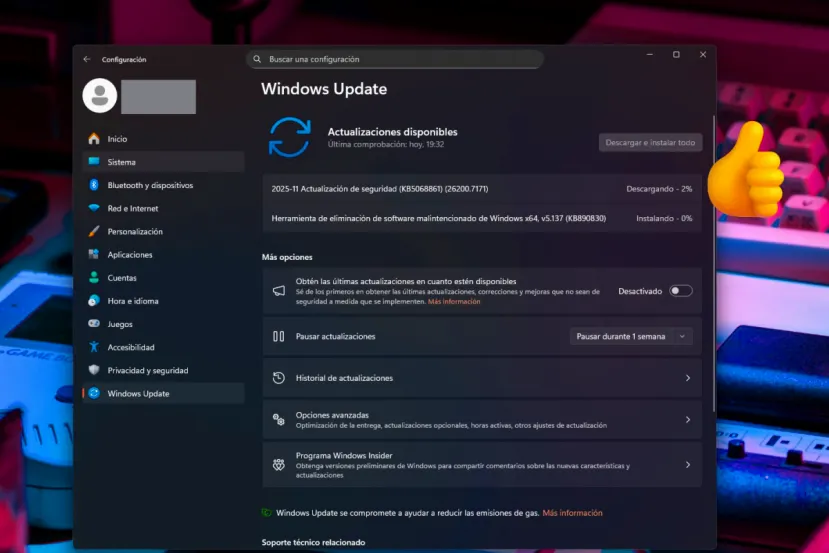
Task: Click the vertical scrollbar of settings page
Action: point(714,263)
